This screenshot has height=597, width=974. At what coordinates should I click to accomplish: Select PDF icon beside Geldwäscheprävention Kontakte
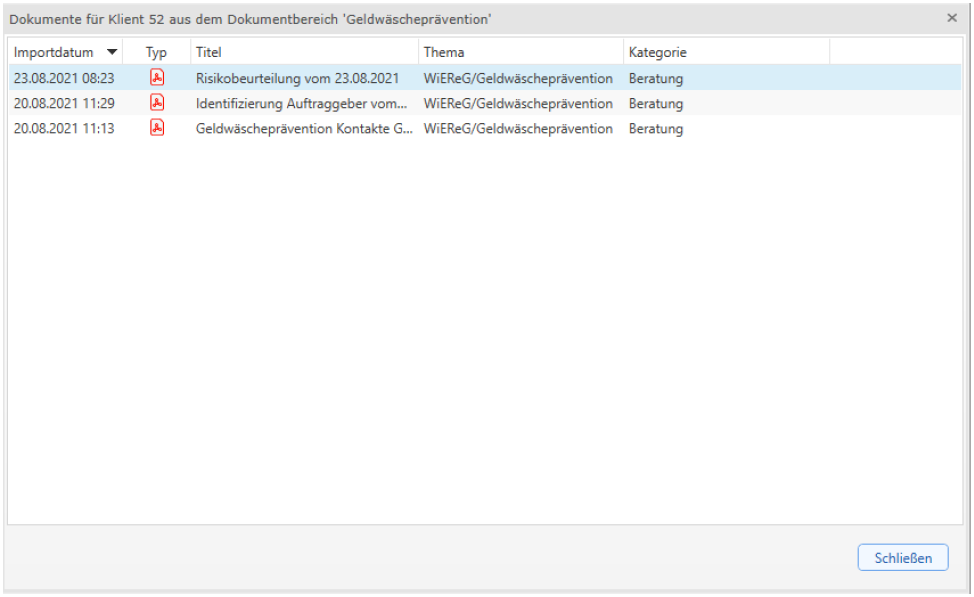[156, 128]
